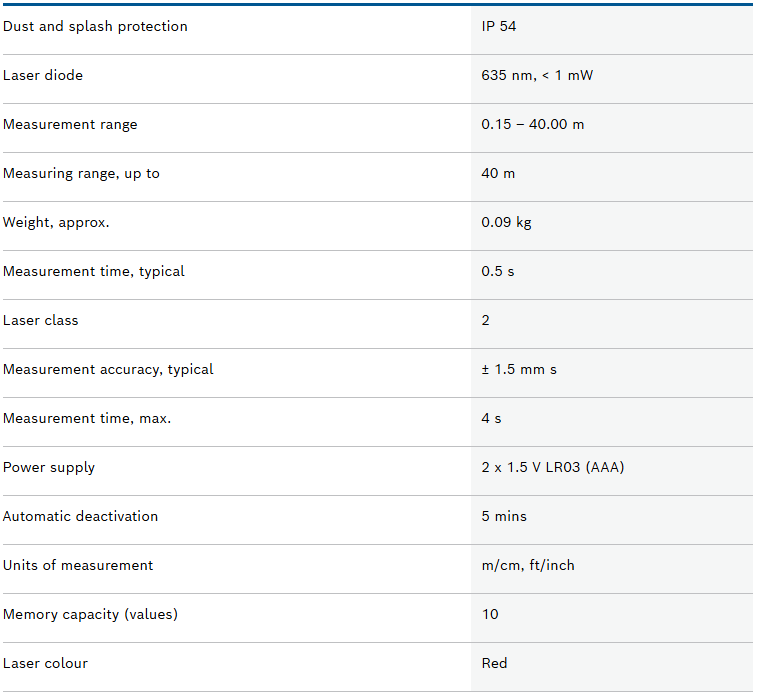The height and width of the screenshot is (693, 757).
Task: Select the "Red" laser colour value
Action: tap(494, 664)
